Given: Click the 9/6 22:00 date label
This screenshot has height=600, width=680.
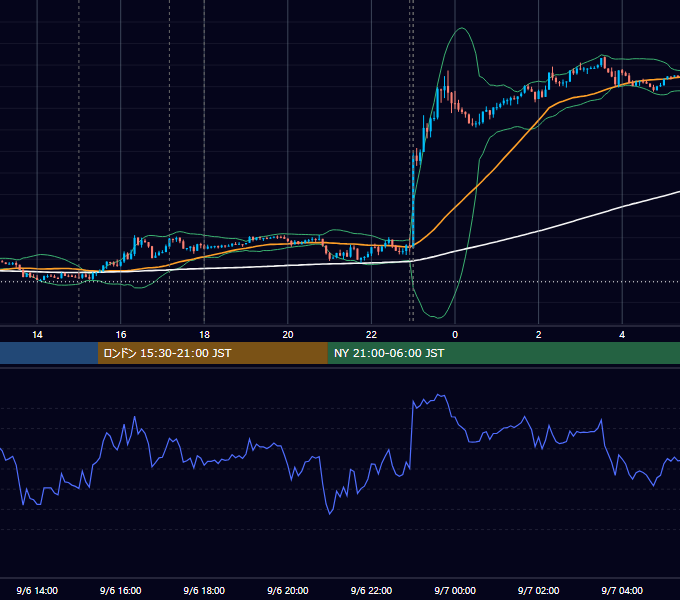Looking at the screenshot, I should 371,590.
